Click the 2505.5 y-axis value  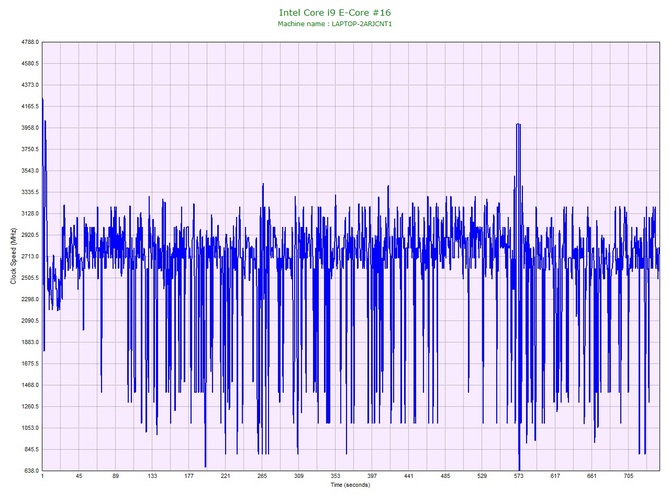(29, 278)
